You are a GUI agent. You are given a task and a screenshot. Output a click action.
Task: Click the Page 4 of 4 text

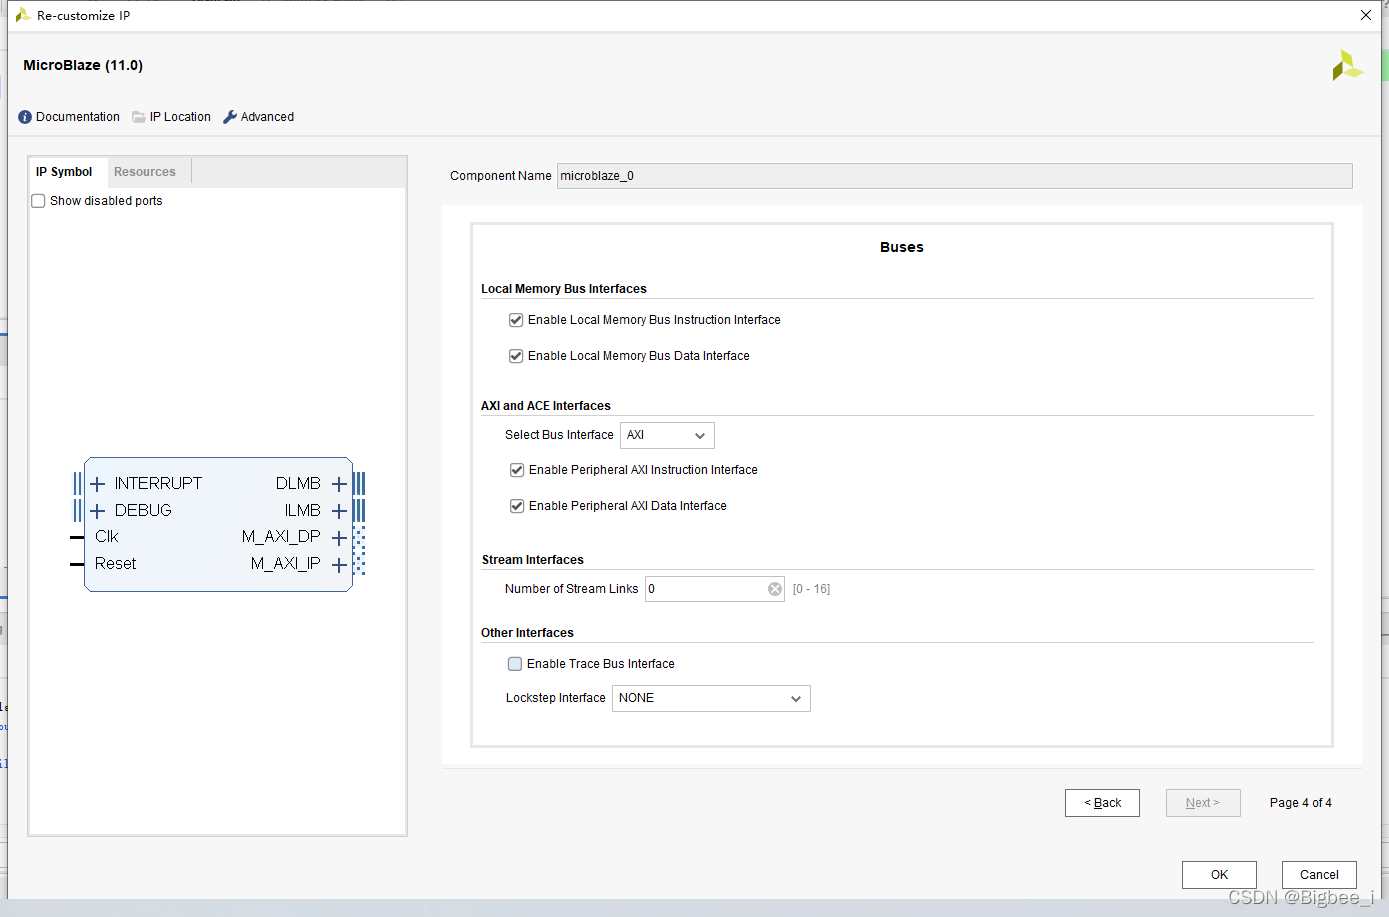[x=1301, y=803]
